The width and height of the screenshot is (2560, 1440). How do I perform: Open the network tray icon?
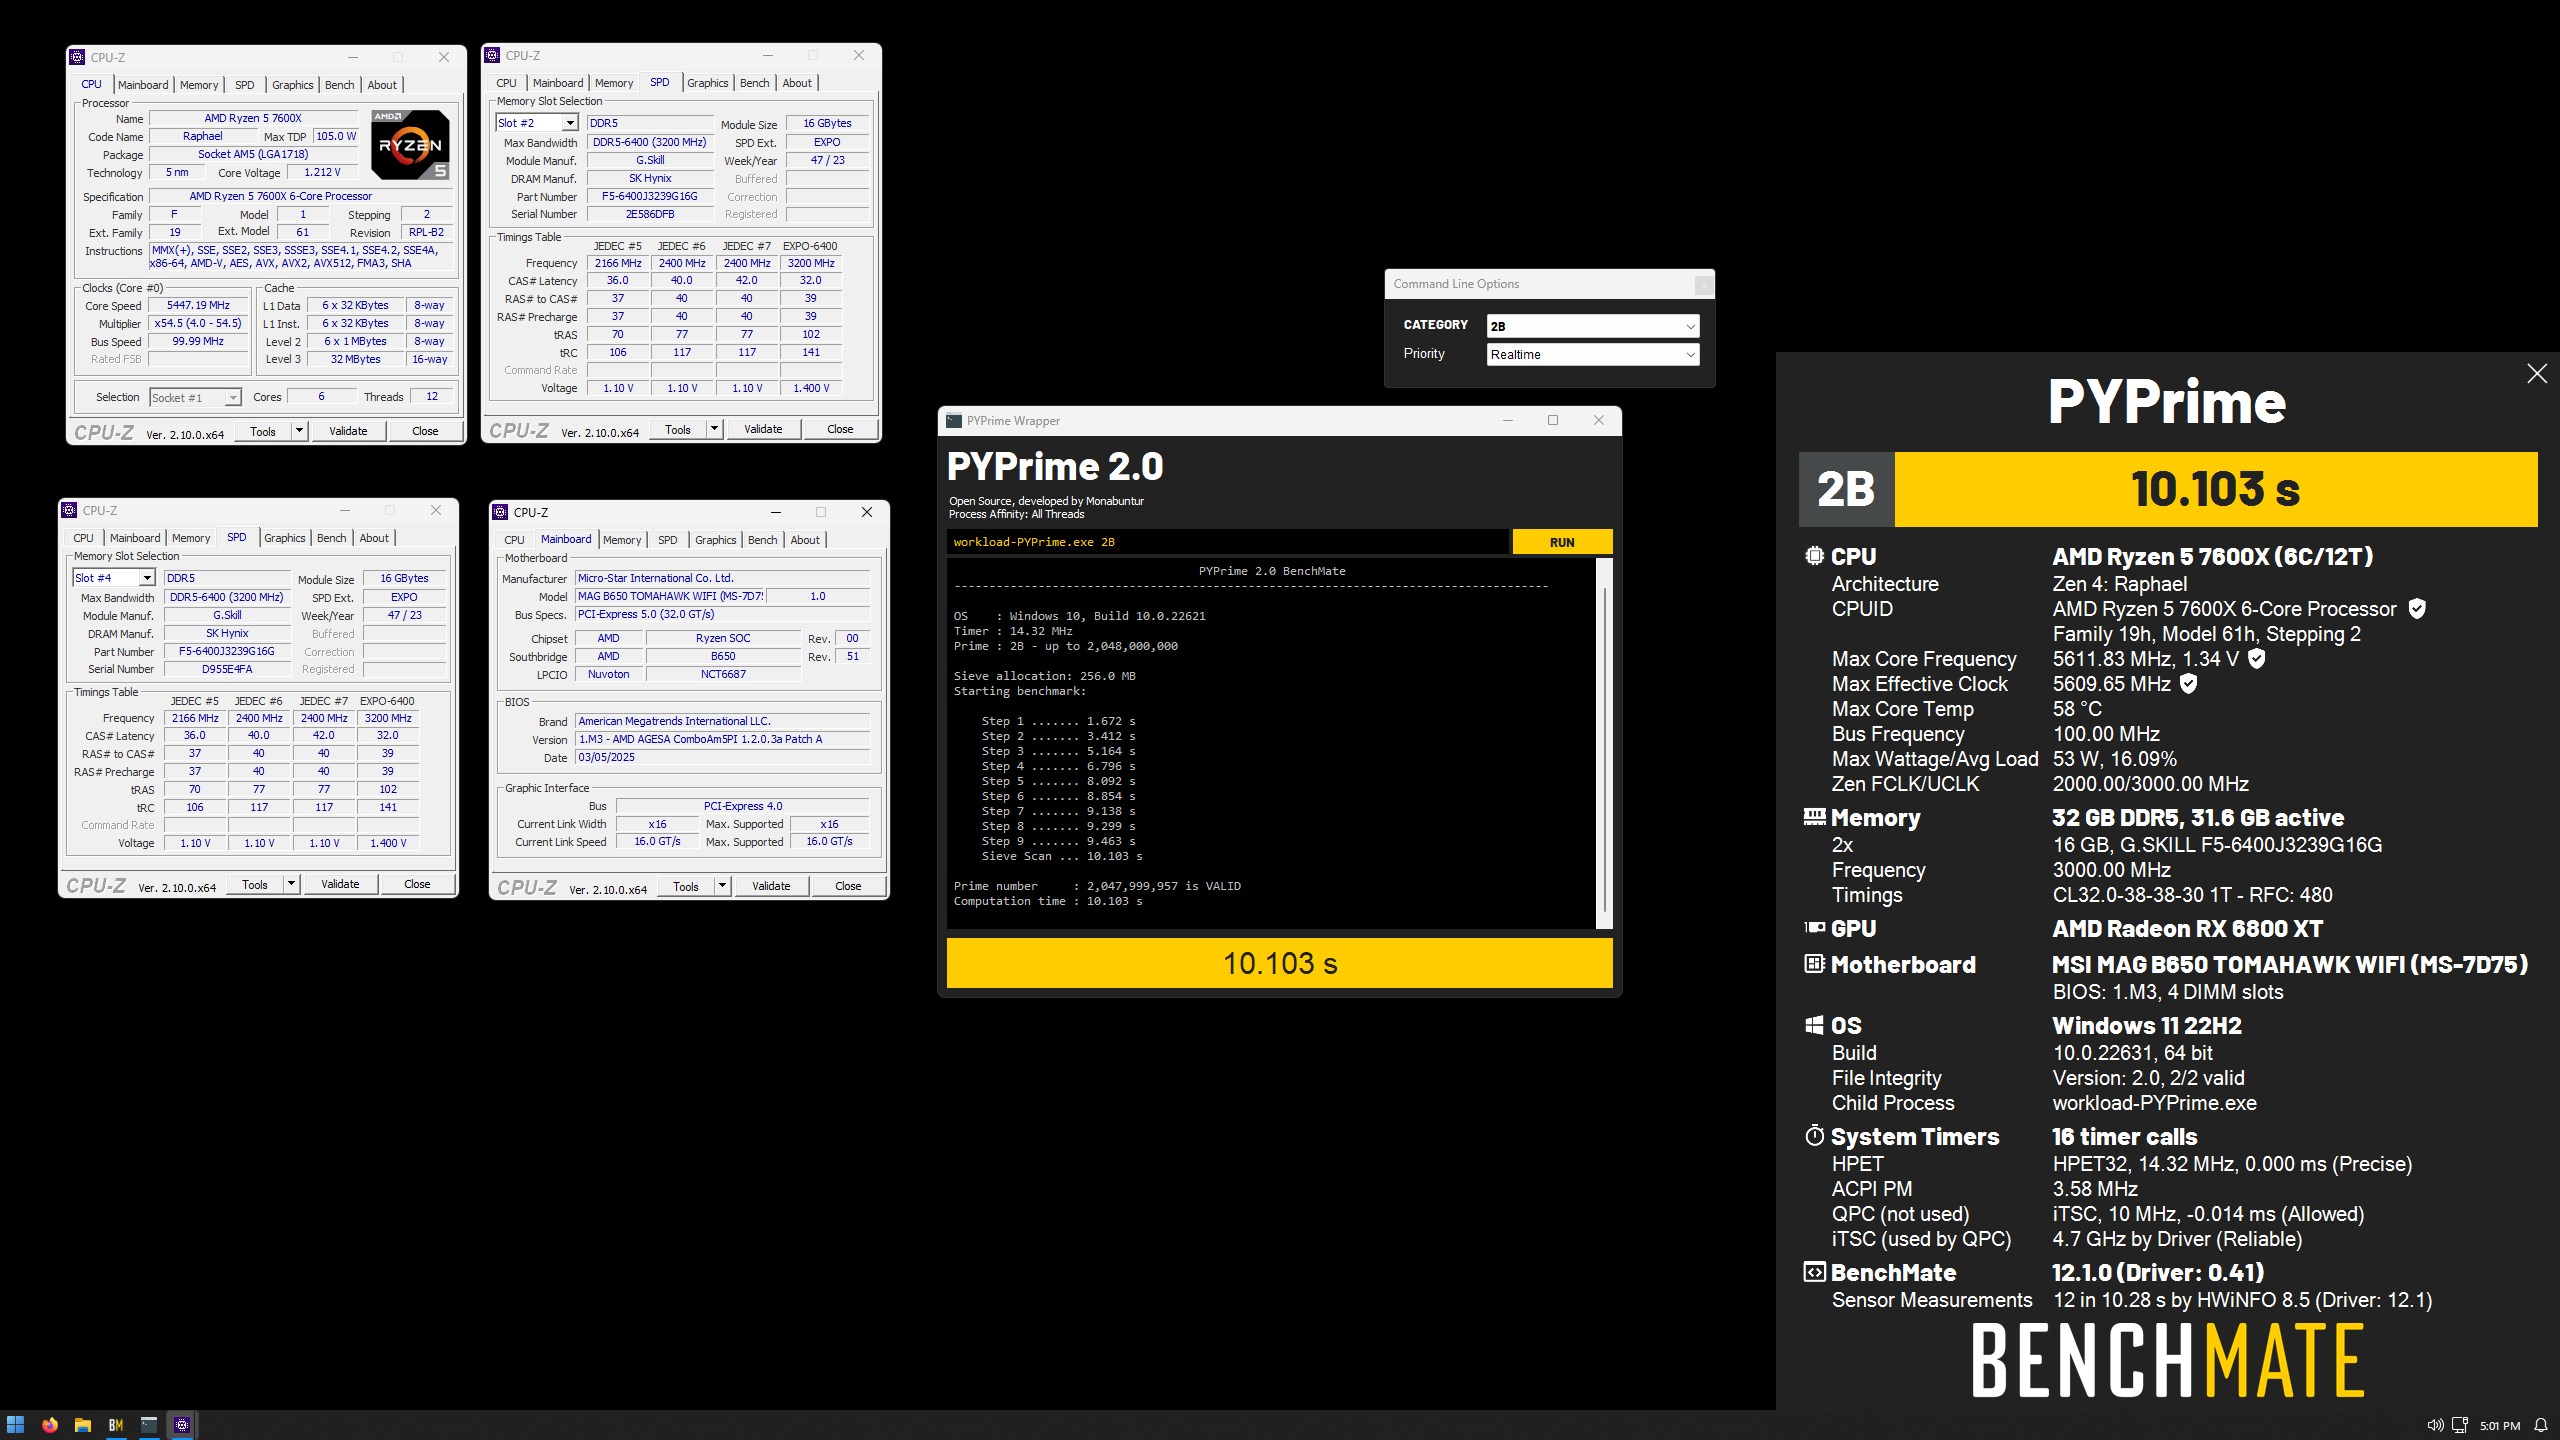pyautogui.click(x=2460, y=1425)
